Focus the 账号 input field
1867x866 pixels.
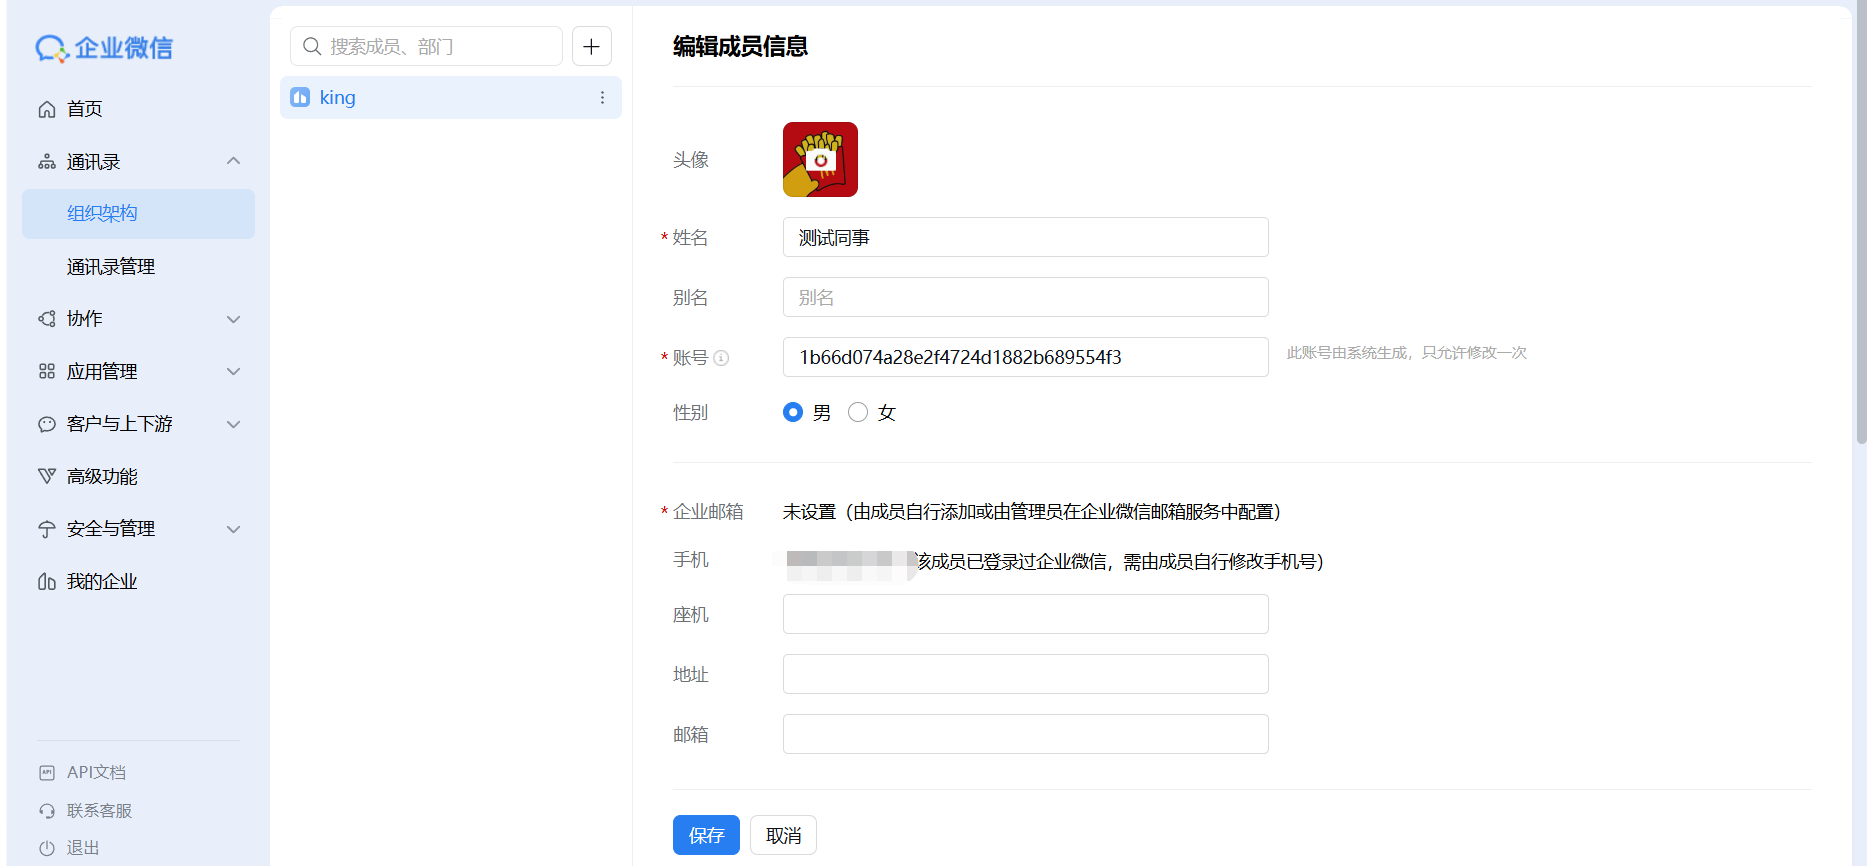click(x=1026, y=357)
